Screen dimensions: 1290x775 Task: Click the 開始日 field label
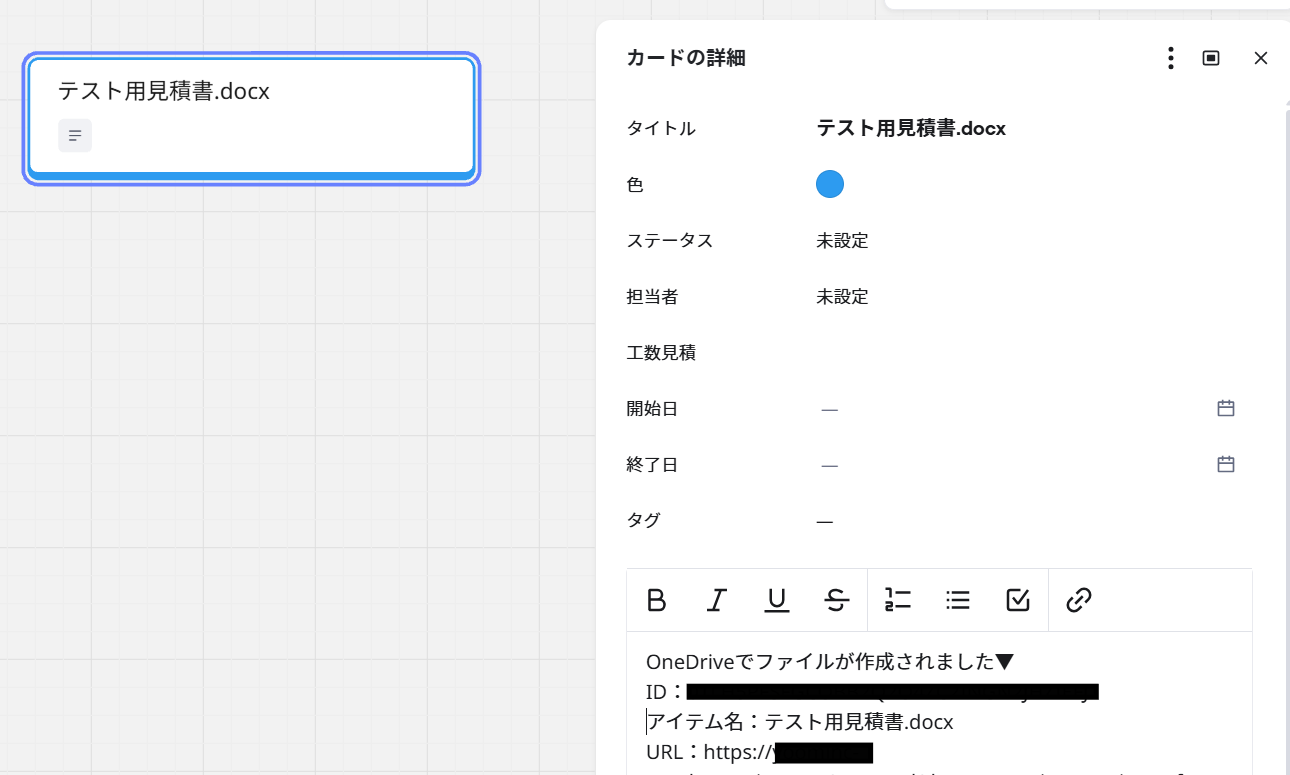click(652, 409)
